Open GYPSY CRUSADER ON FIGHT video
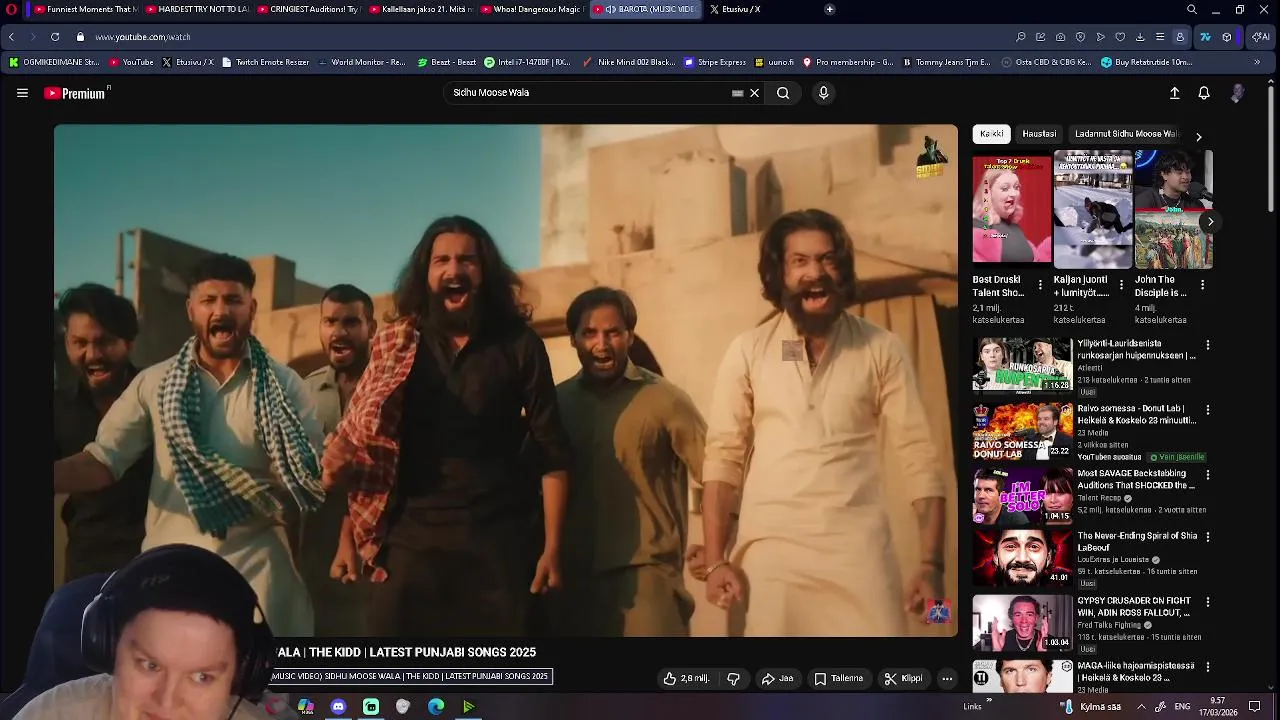The width and height of the screenshot is (1280, 720). 1022,623
